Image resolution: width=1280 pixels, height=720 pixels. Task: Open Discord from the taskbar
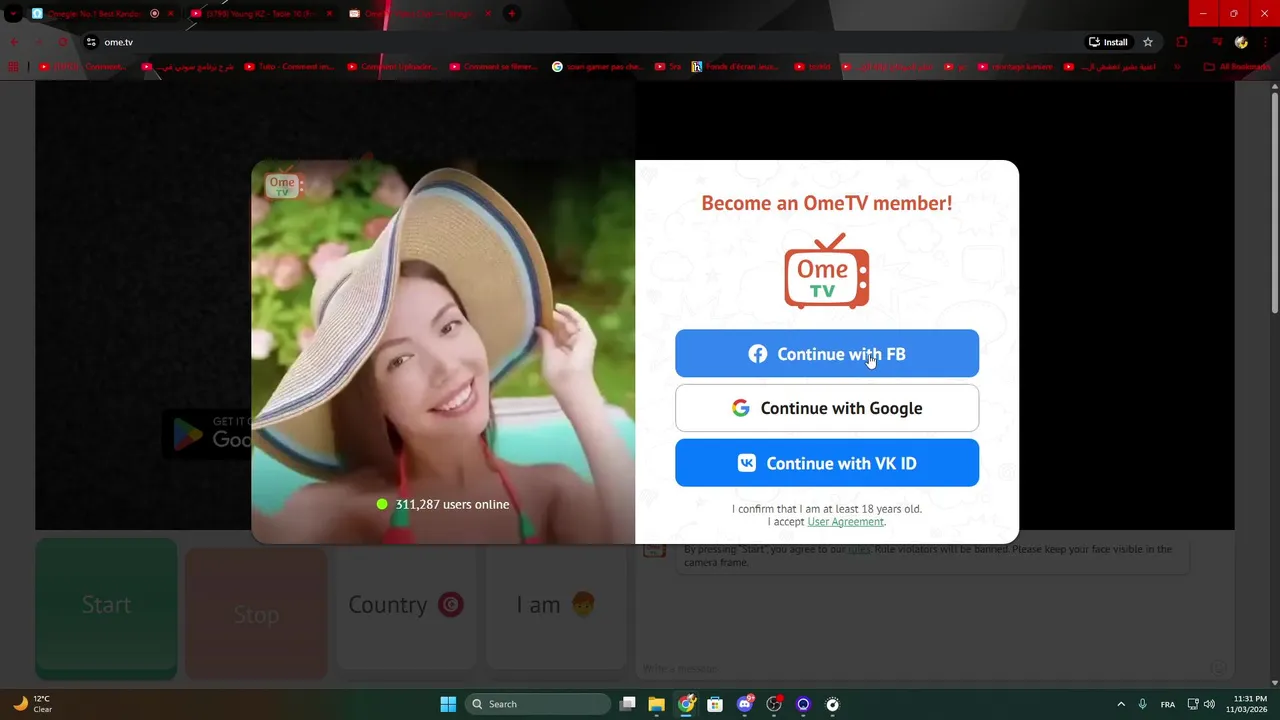click(745, 704)
